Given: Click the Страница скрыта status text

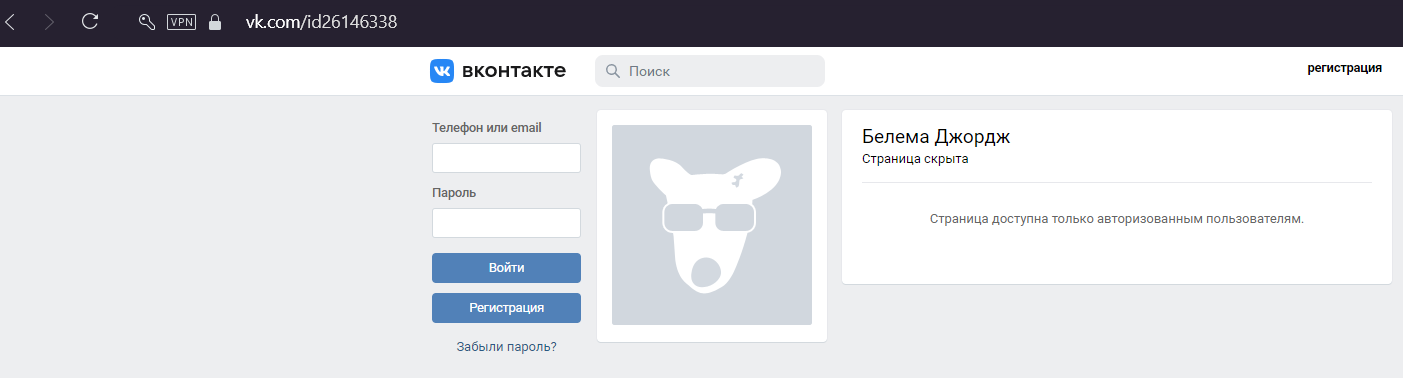Looking at the screenshot, I should click(x=915, y=158).
